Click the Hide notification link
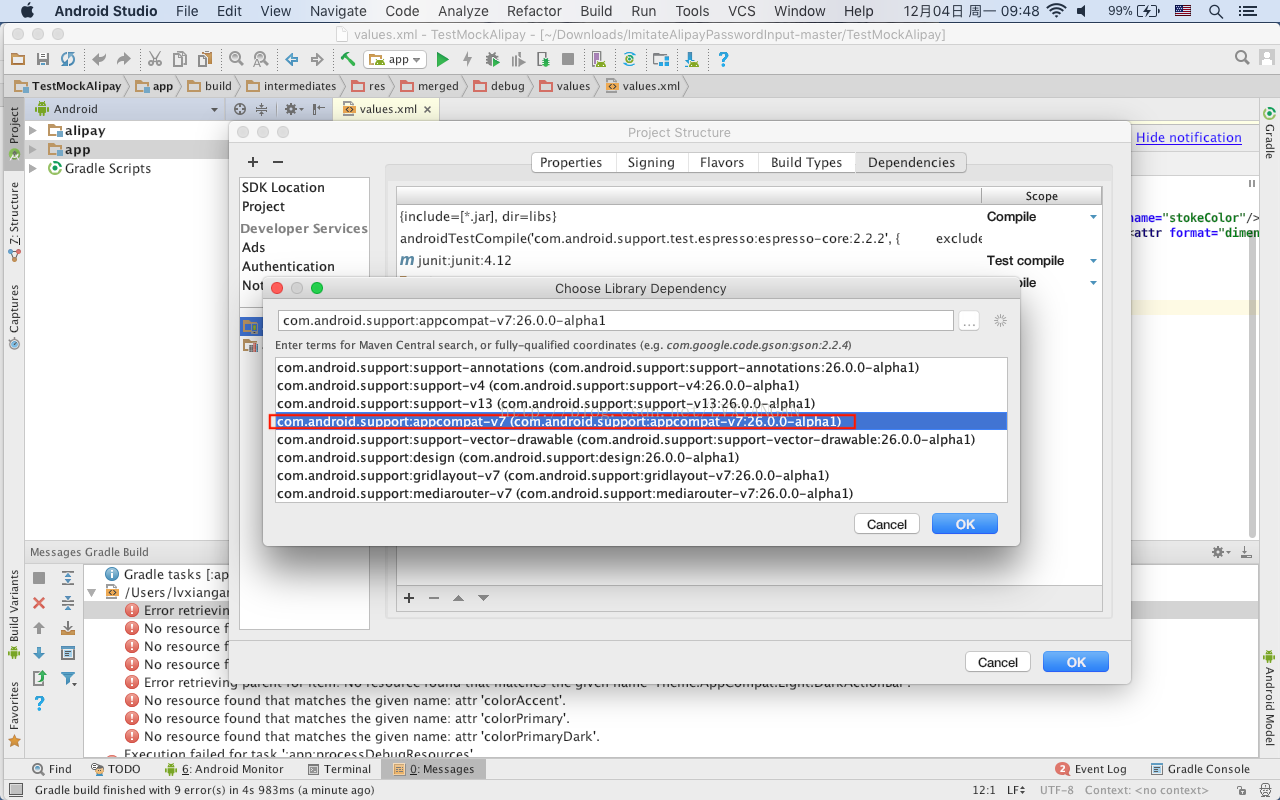This screenshot has width=1280, height=800. point(1189,137)
